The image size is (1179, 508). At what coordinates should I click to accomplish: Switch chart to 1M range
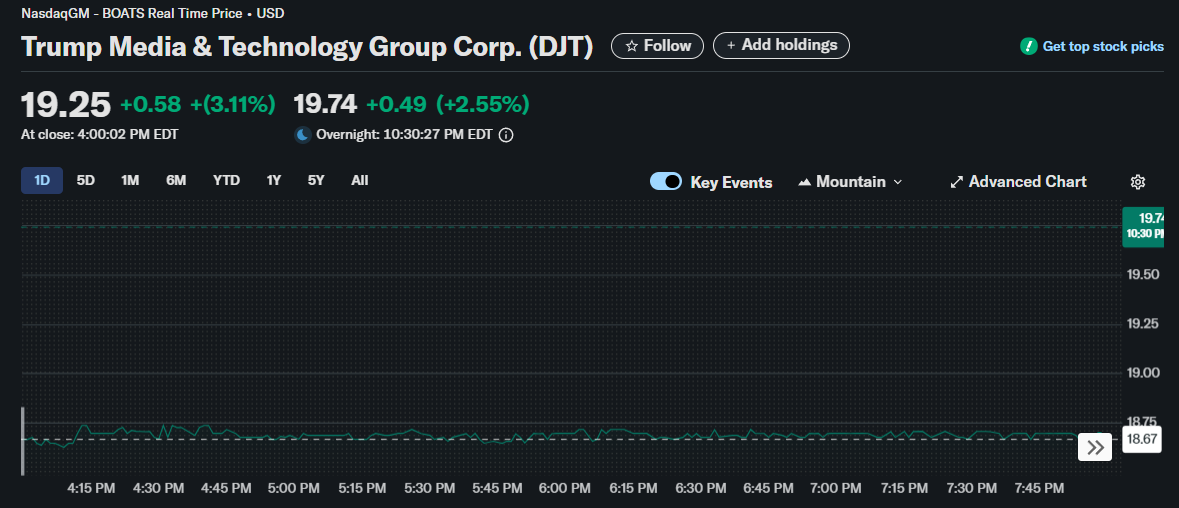130,180
